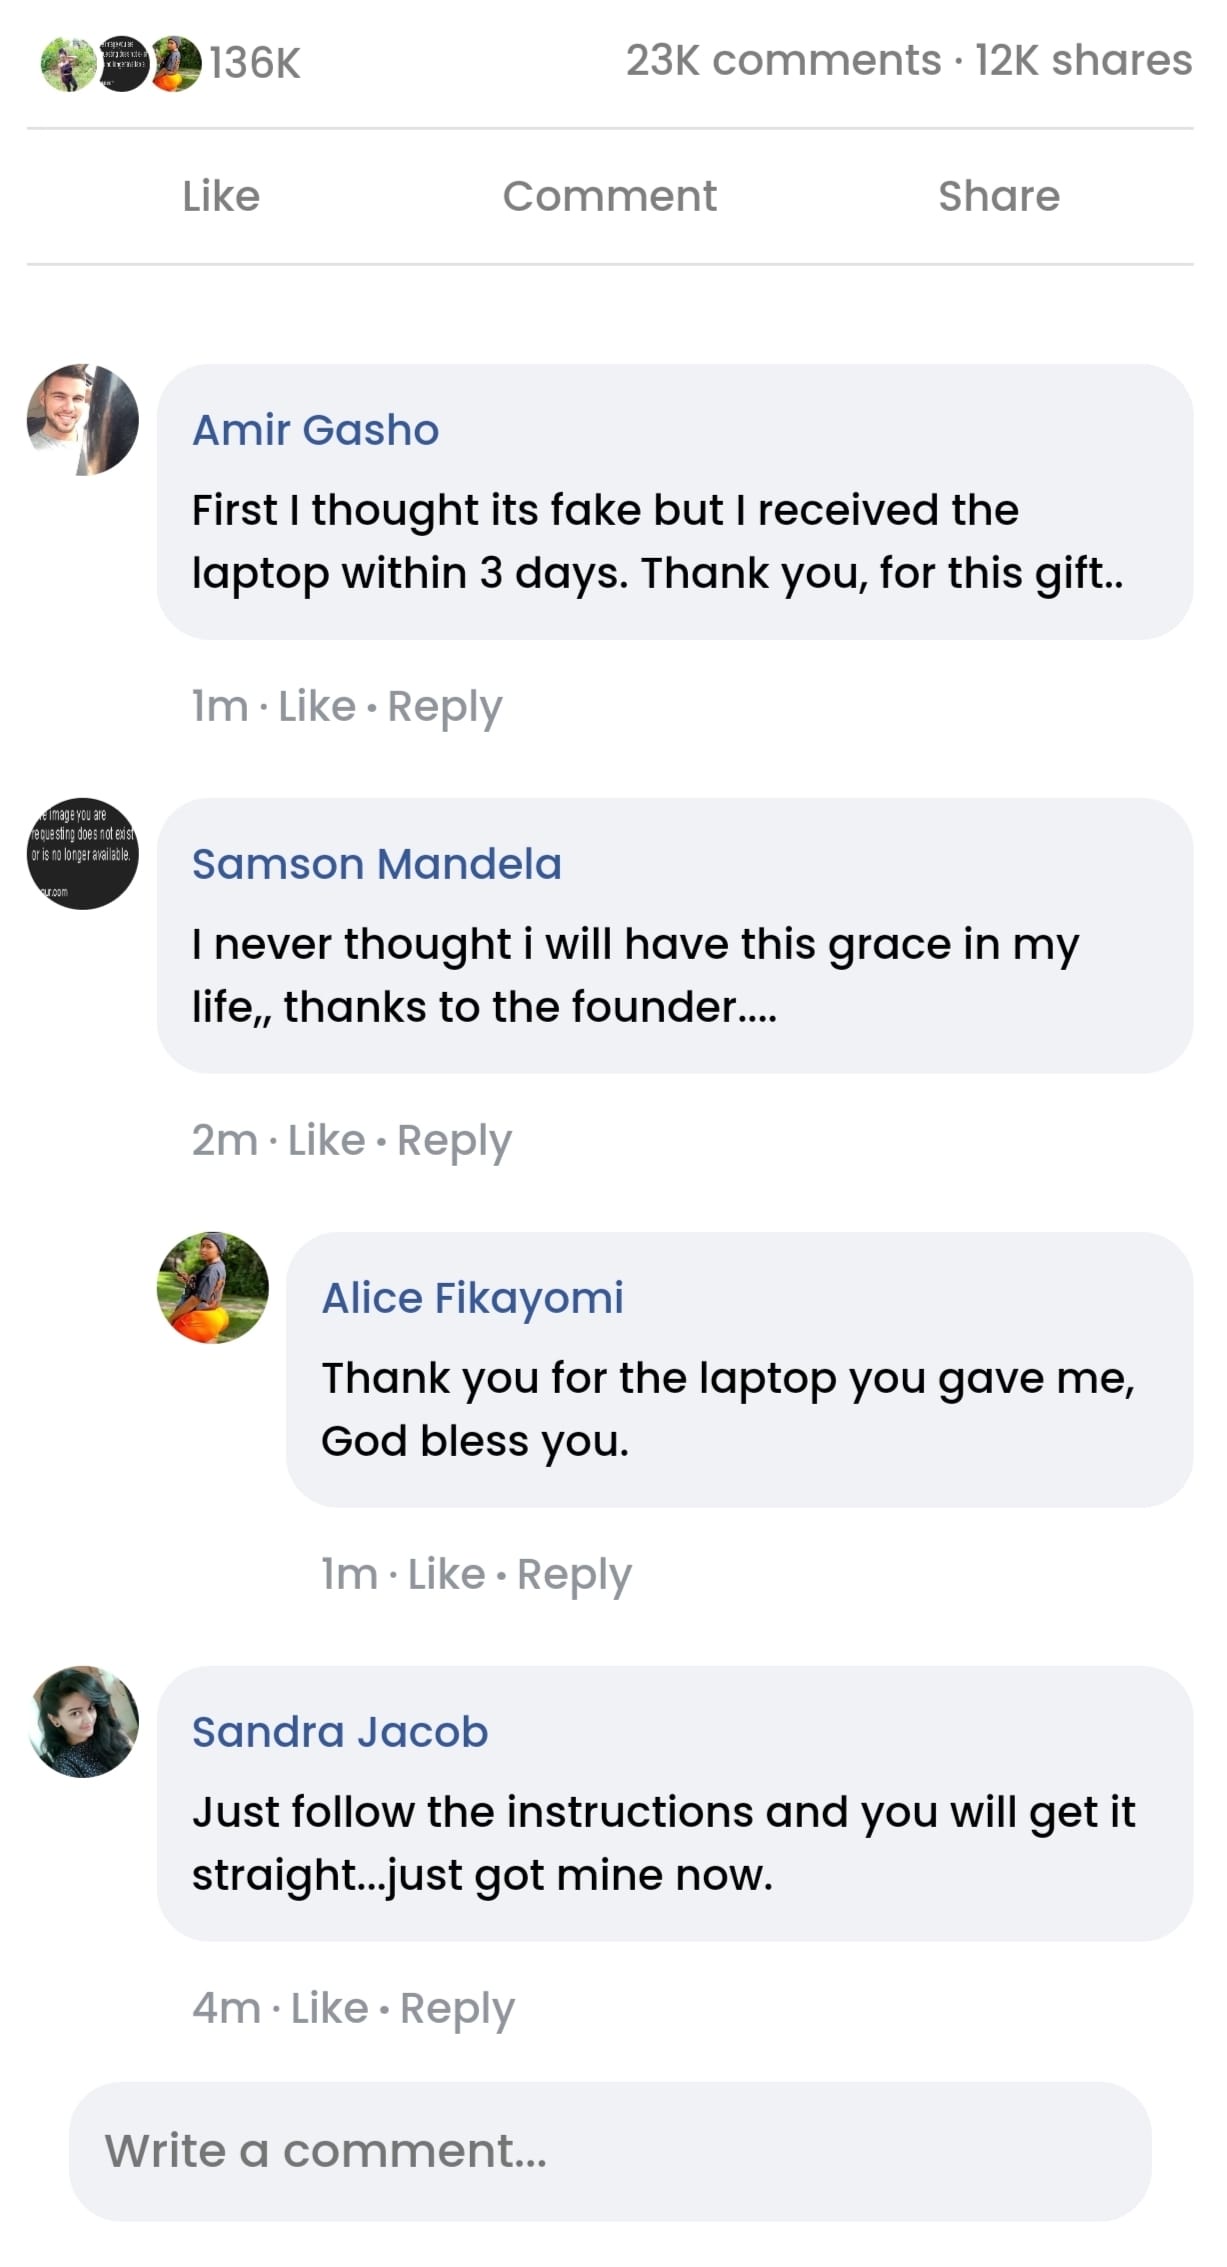The width and height of the screenshot is (1227, 2267).
Task: Click Samson Mandela's profile avatar
Action: click(83, 853)
